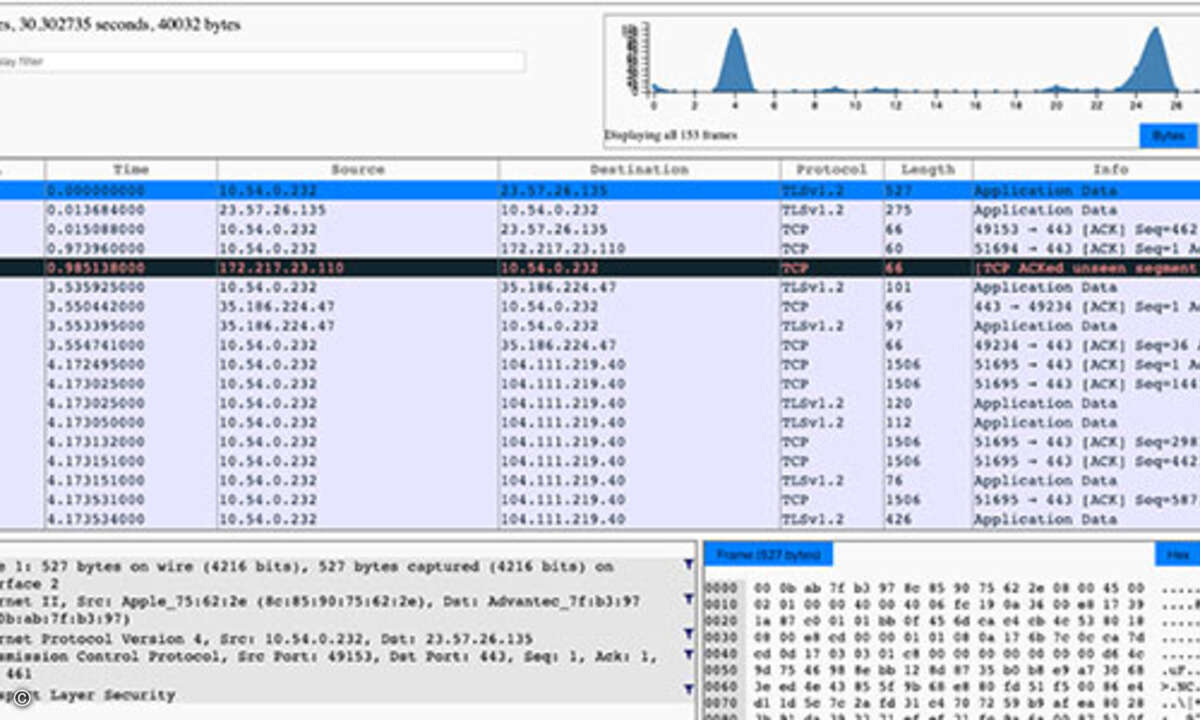The height and width of the screenshot is (720, 1200).
Task: Select the packet at time 0.015088000
Action: [x=600, y=229]
